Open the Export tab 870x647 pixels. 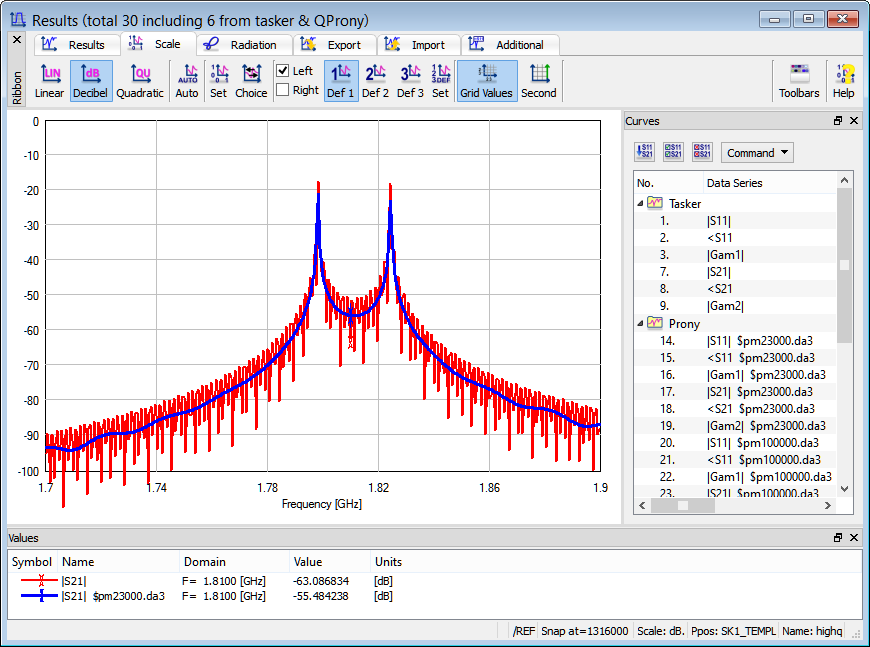337,45
